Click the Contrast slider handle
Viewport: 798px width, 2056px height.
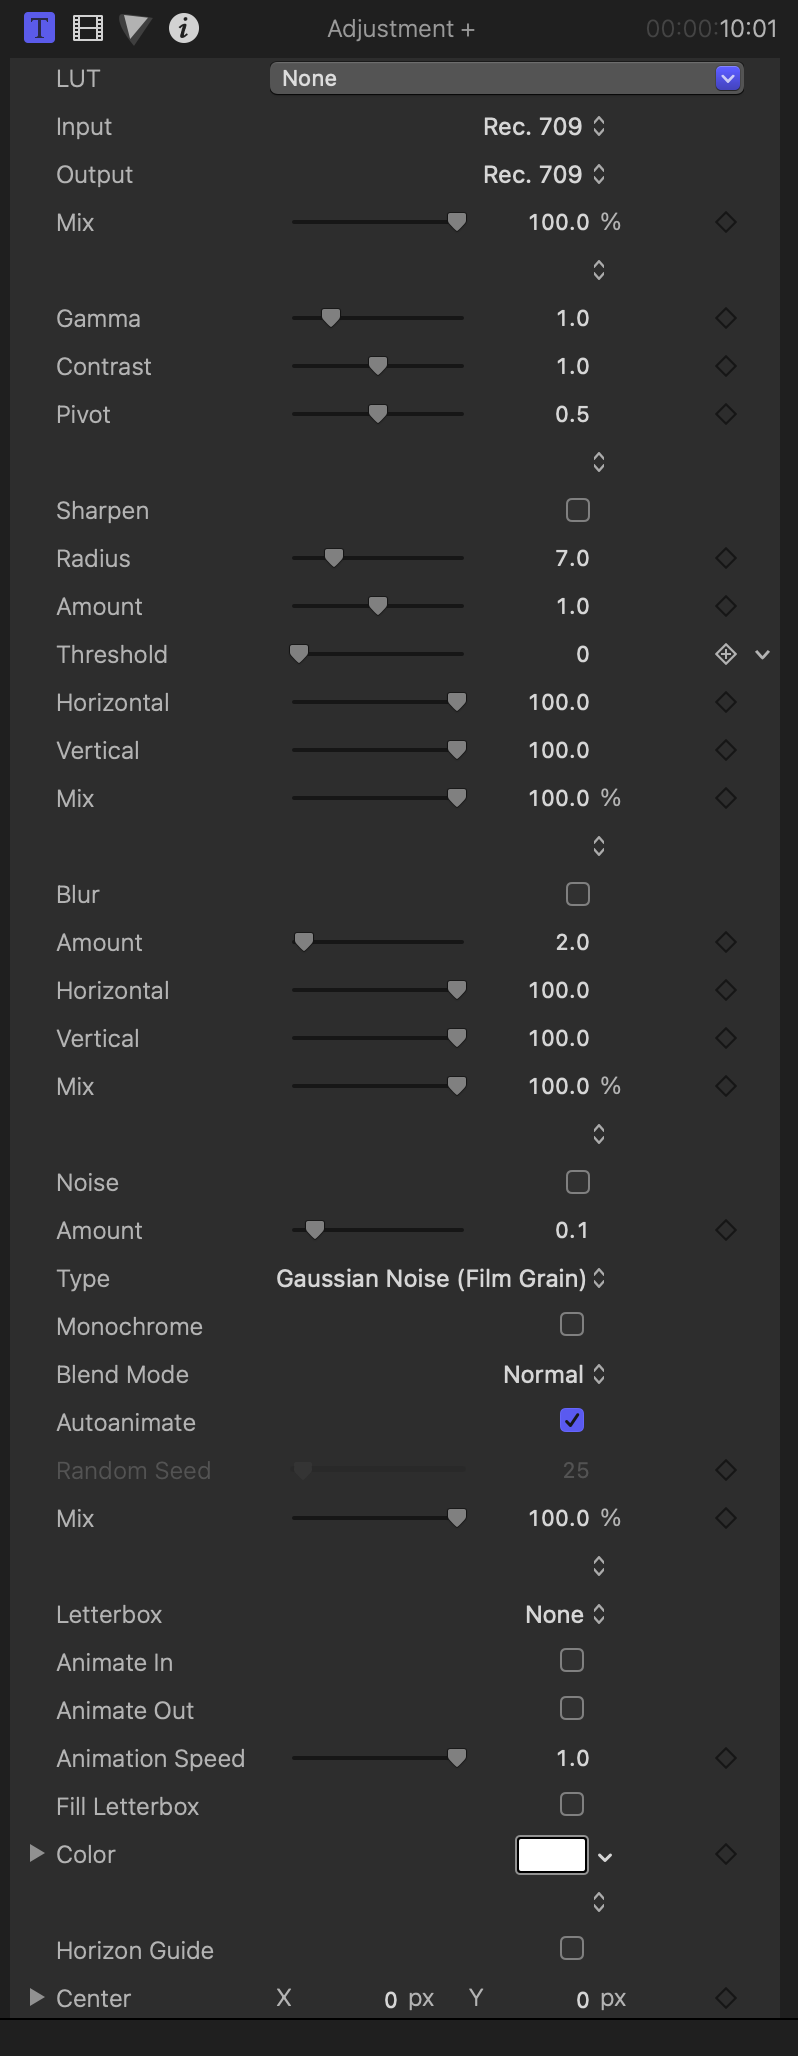[377, 366]
